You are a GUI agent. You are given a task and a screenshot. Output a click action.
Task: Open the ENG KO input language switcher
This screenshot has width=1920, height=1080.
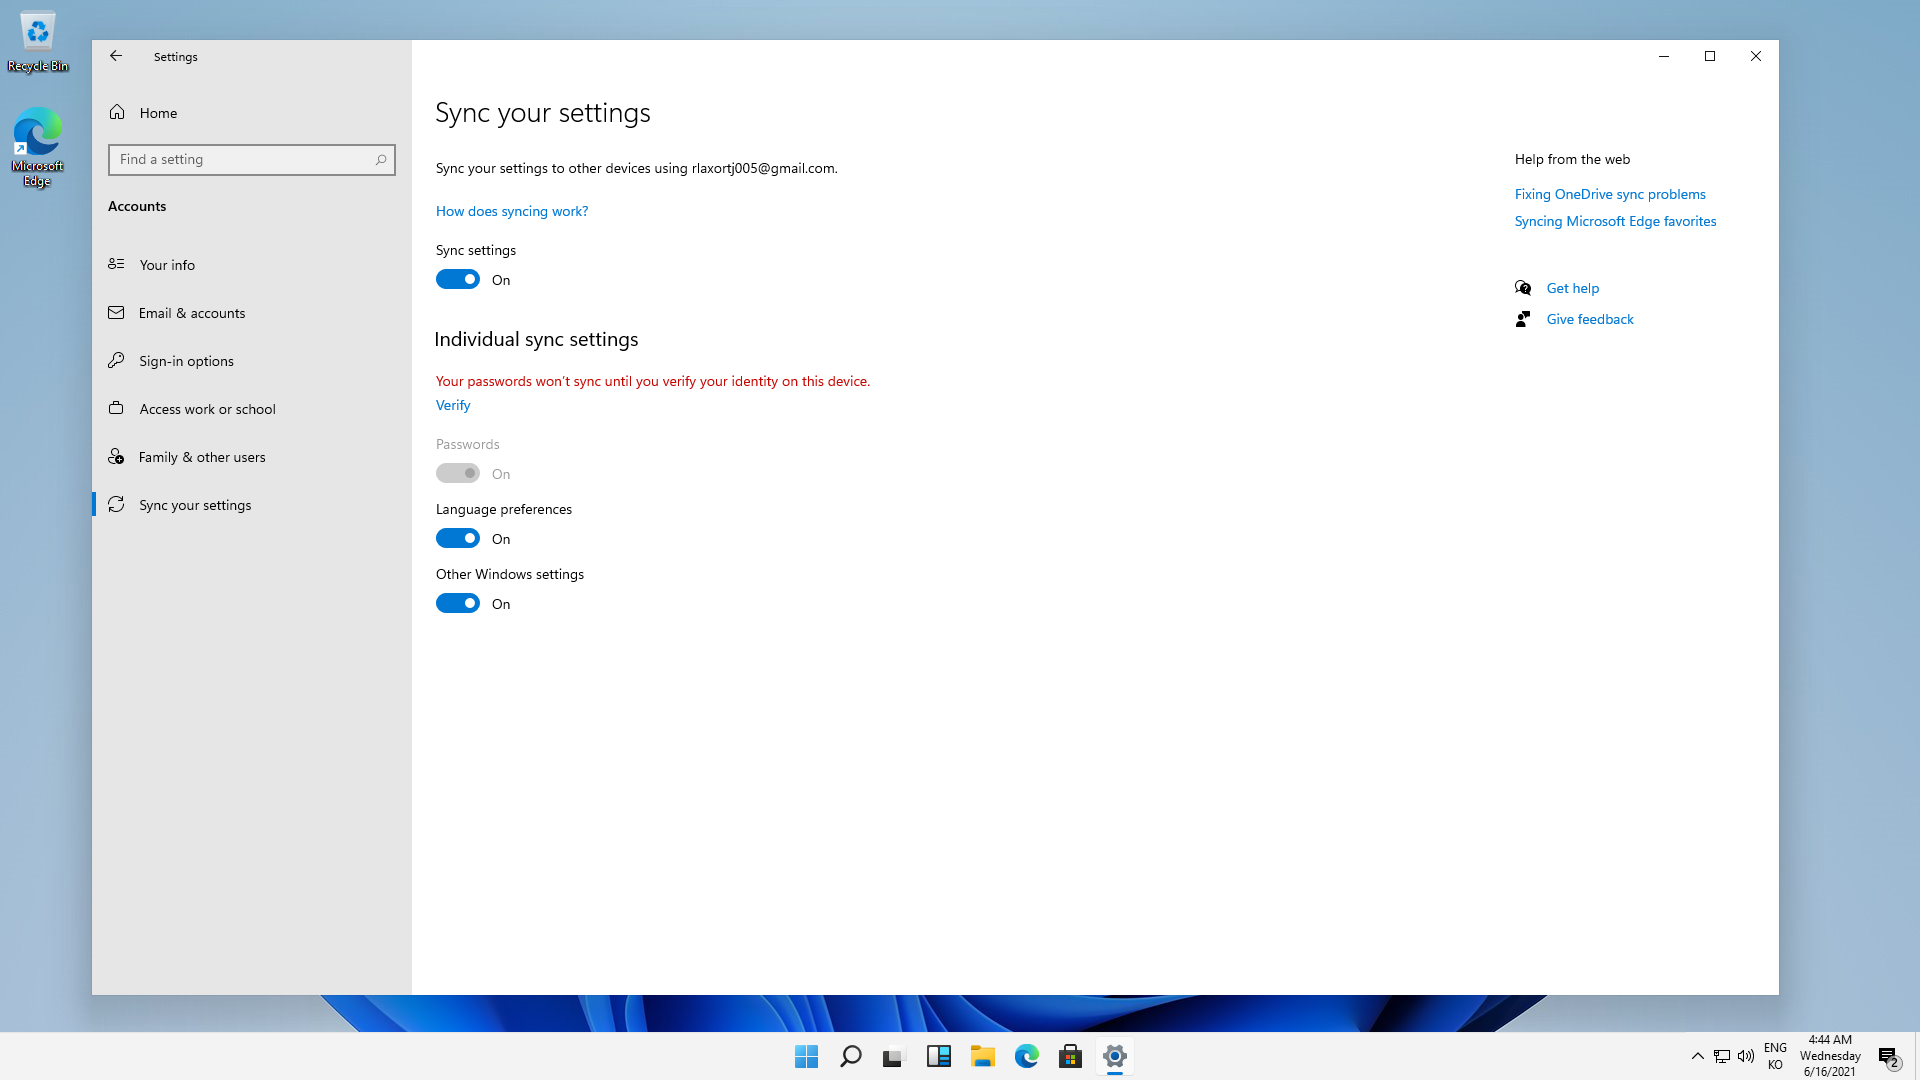[x=1775, y=1056]
